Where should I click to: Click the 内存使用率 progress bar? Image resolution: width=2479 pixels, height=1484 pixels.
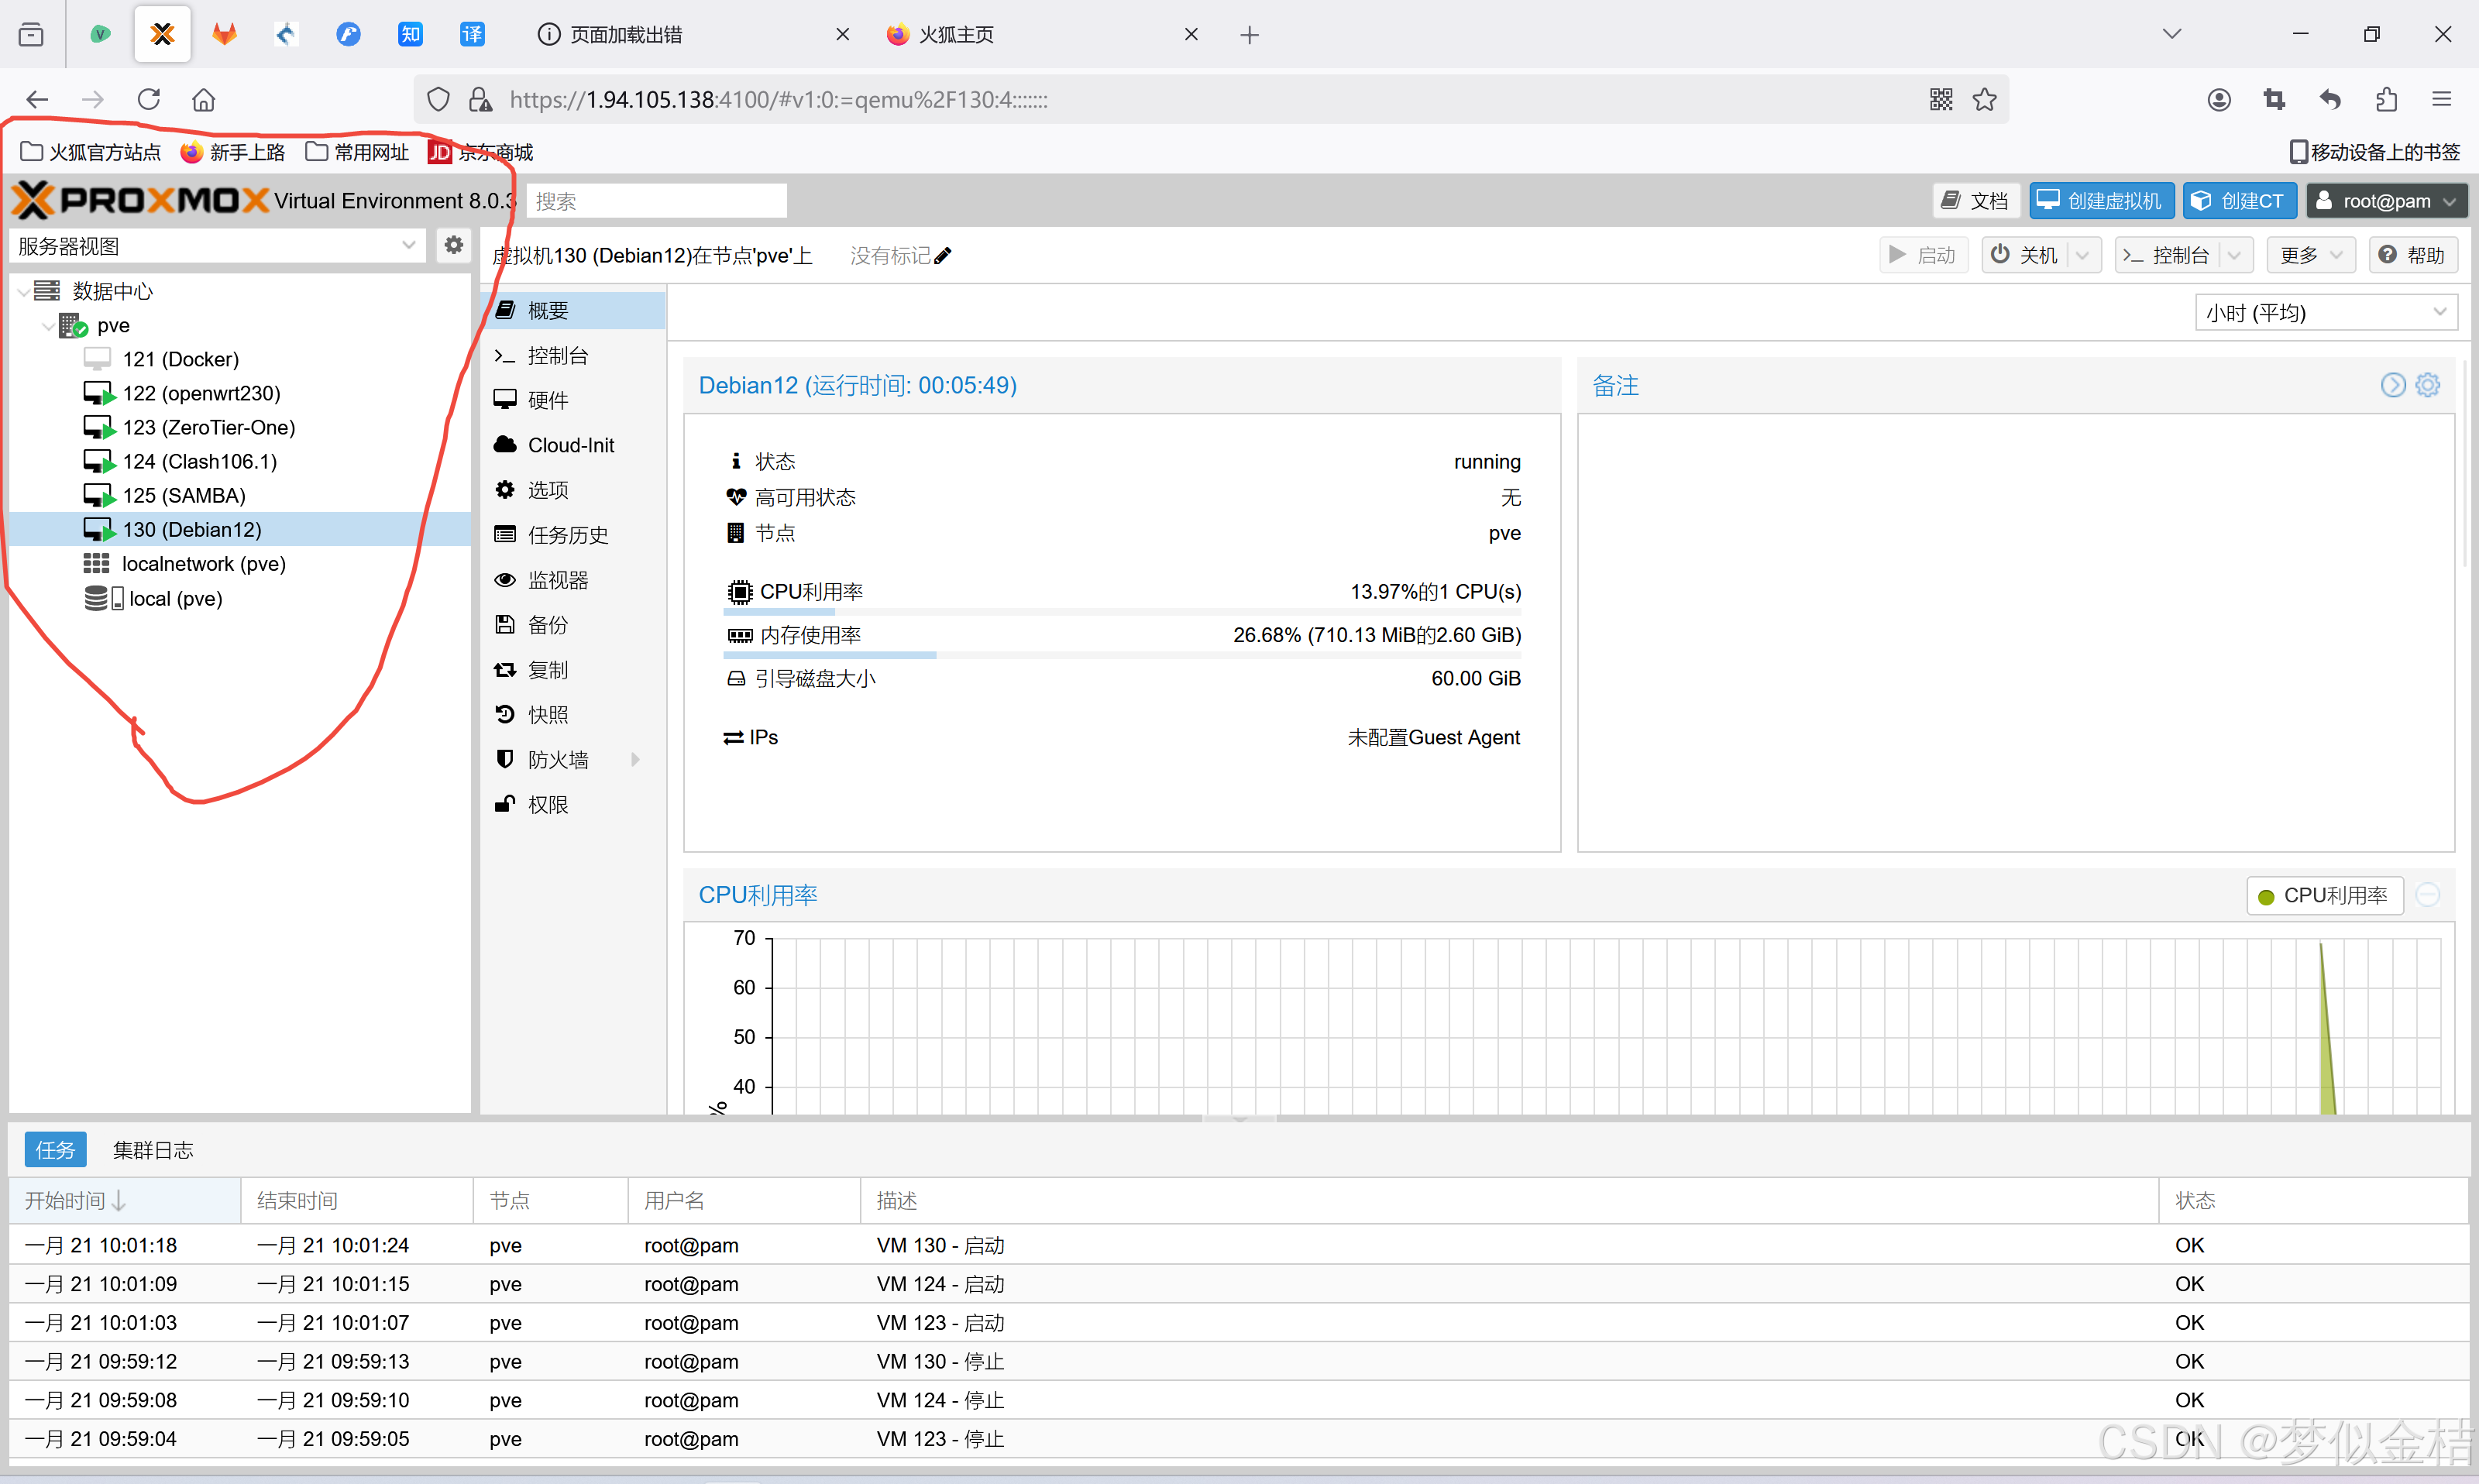click(x=1121, y=655)
